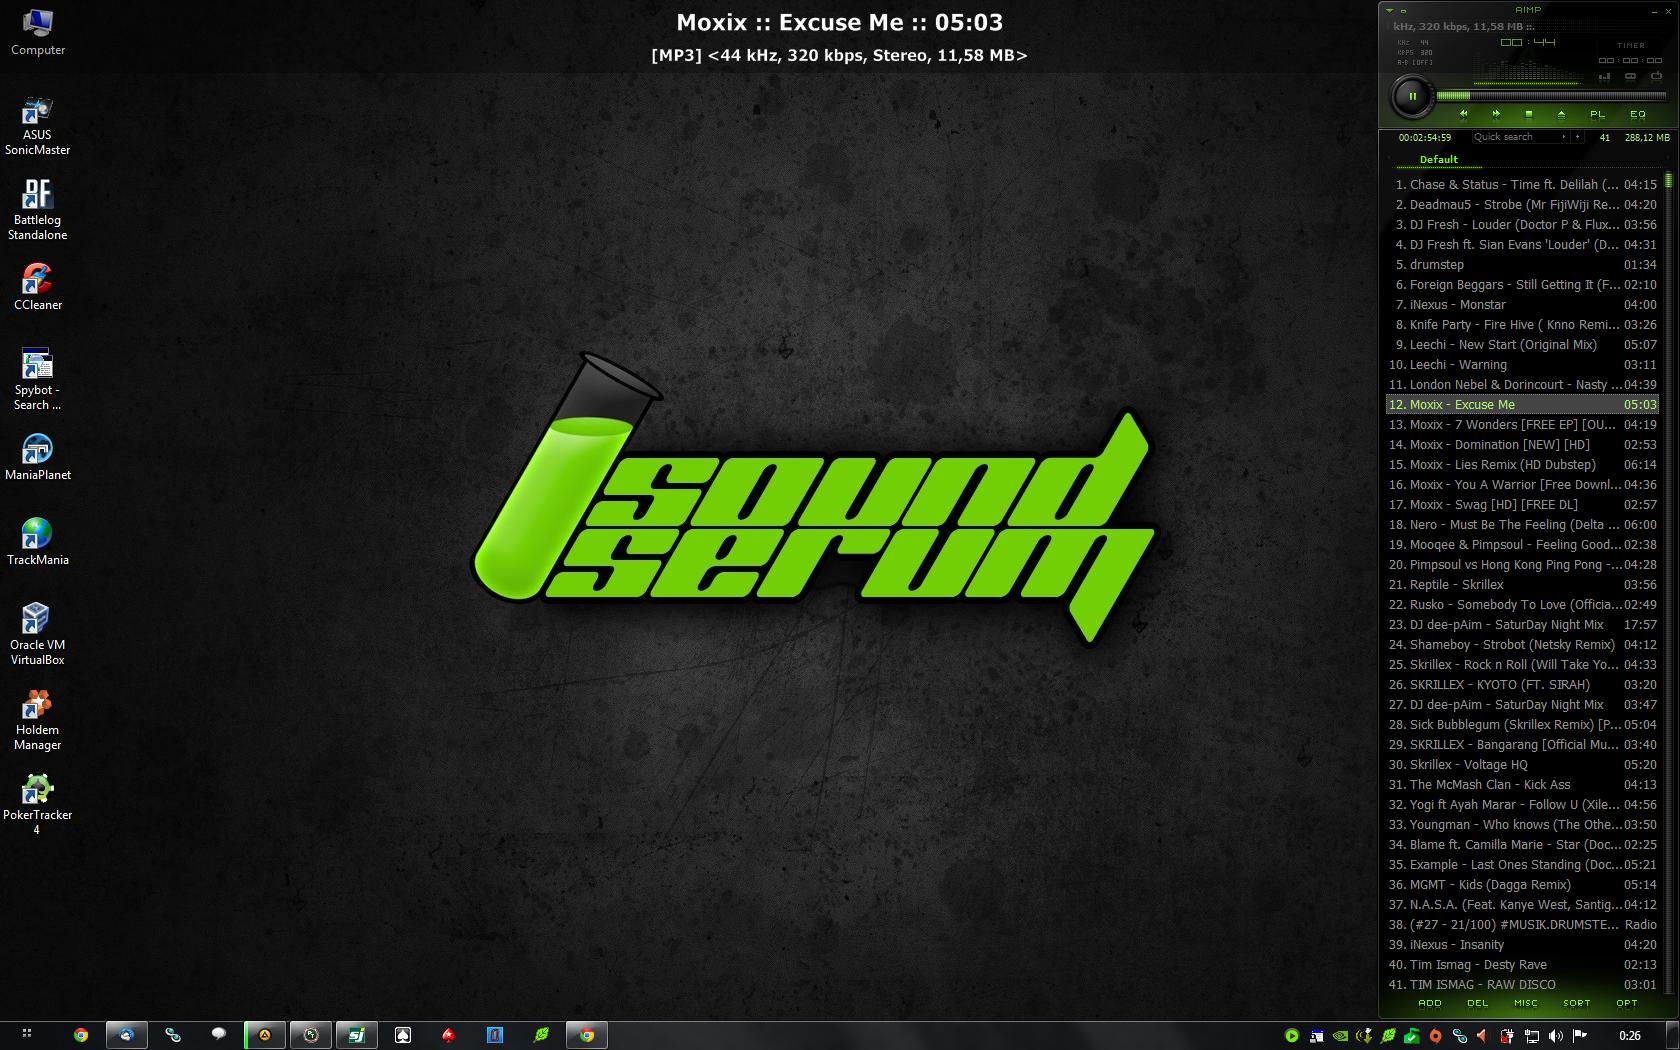Click the leftmost Chrome taskbar icon
The height and width of the screenshot is (1050, 1680).
81,1035
